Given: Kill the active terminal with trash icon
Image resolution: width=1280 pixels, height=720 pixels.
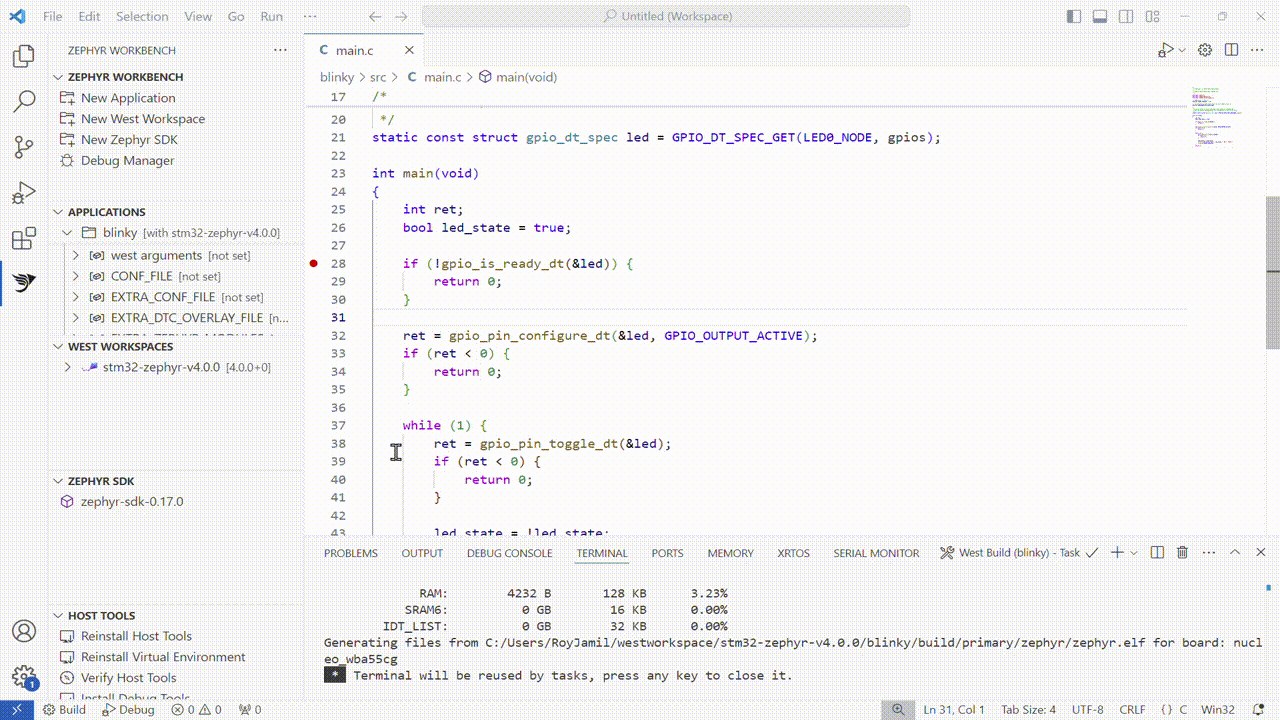Looking at the screenshot, I should [x=1182, y=551].
